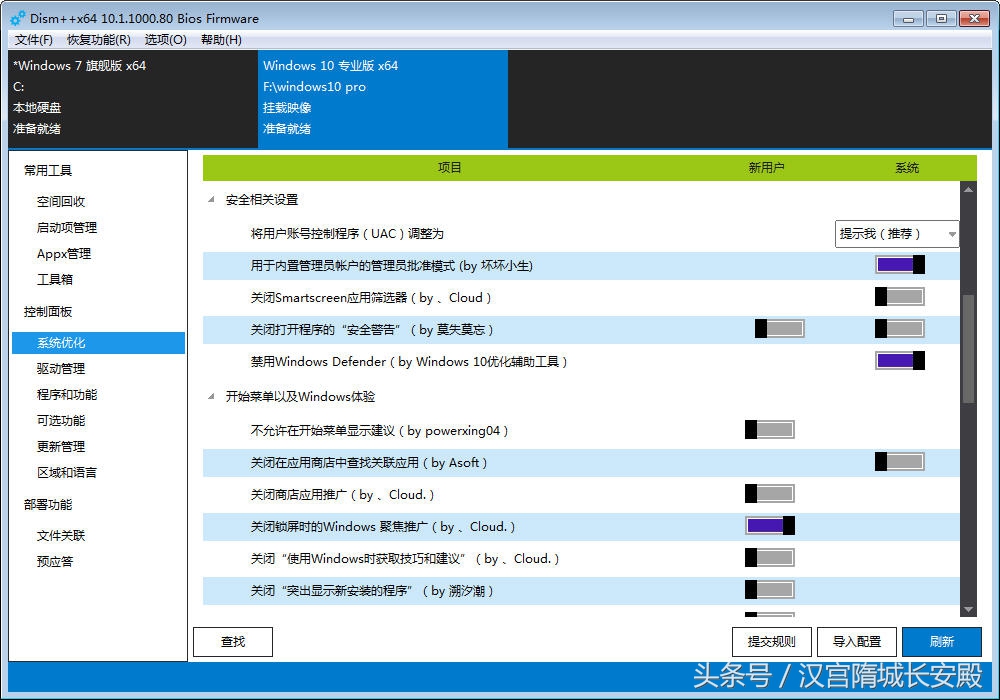1000x700 pixels.
Task: Open Appx管理 in the sidebar
Action: pyautogui.click(x=64, y=254)
